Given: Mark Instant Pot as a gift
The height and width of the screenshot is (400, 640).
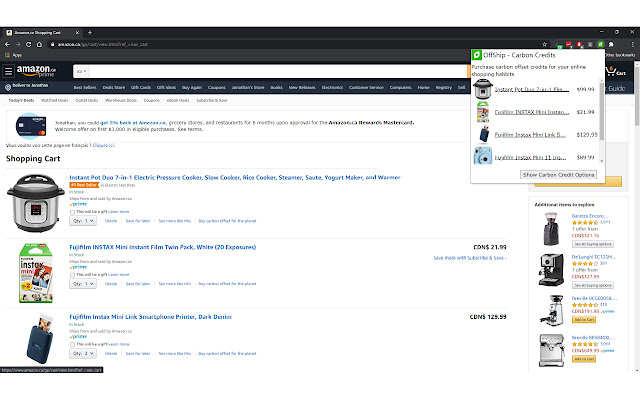Looking at the screenshot, I should 72,212.
